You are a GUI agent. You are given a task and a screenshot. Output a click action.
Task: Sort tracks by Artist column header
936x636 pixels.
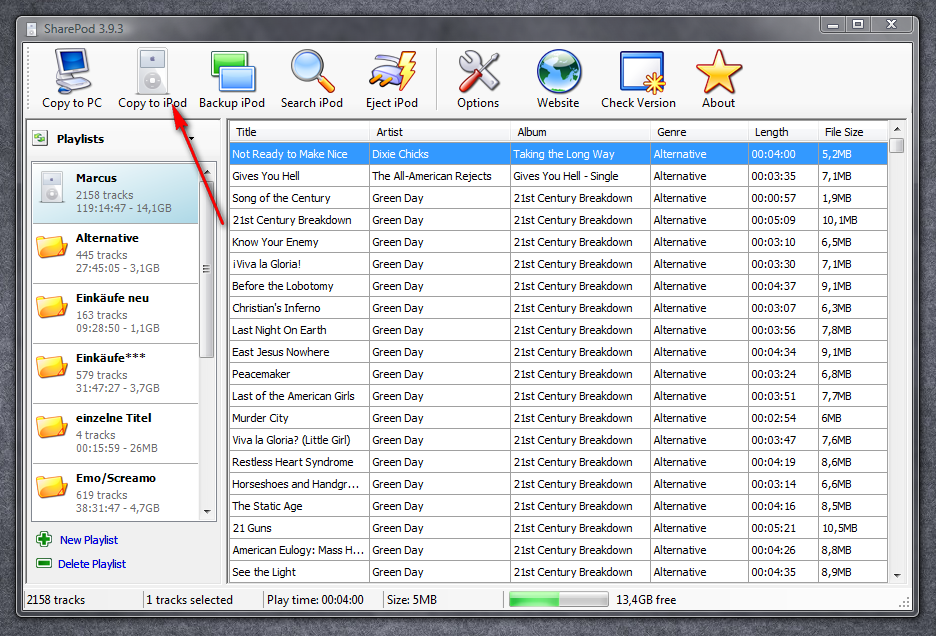click(440, 132)
